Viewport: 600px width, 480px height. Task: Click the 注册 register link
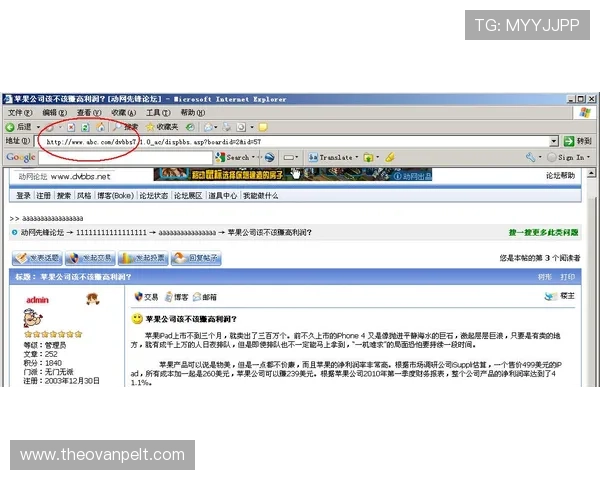click(43, 196)
